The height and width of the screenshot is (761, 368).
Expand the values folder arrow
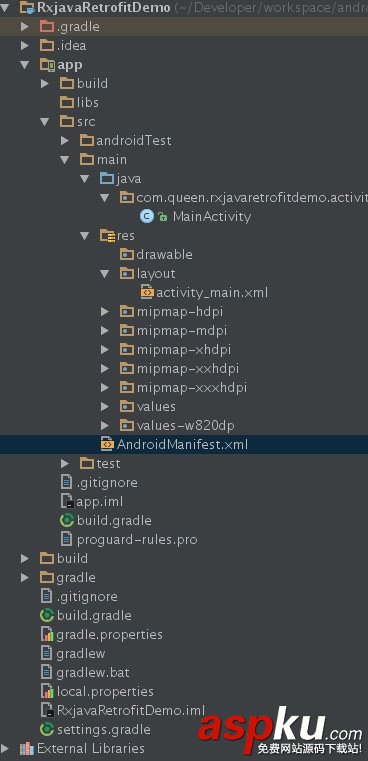(x=104, y=407)
